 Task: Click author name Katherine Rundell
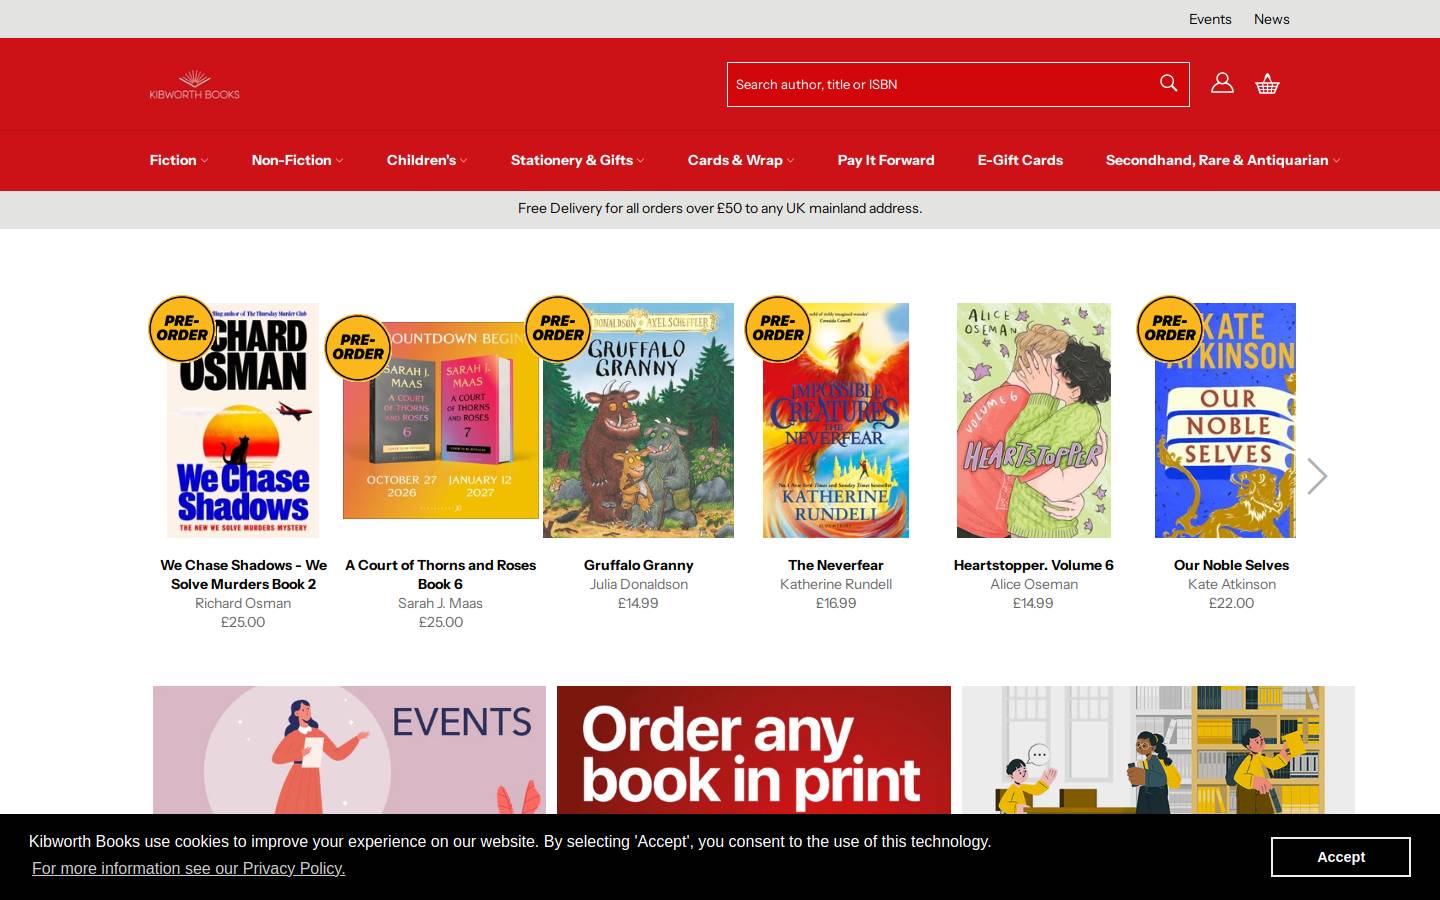click(x=836, y=584)
